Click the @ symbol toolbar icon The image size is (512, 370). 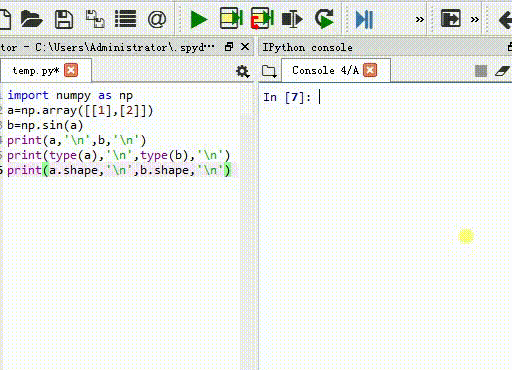[x=157, y=19]
